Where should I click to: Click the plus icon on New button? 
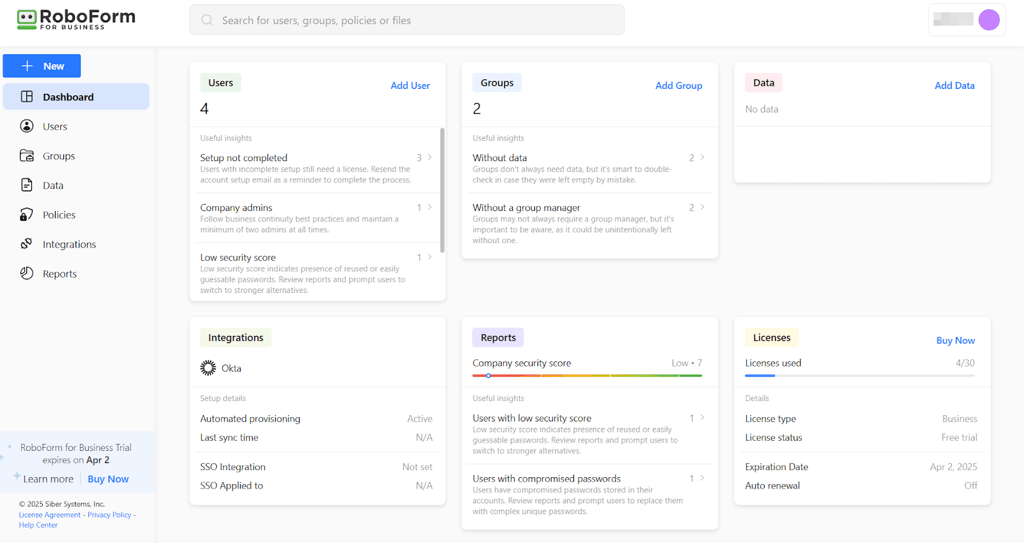click(27, 66)
